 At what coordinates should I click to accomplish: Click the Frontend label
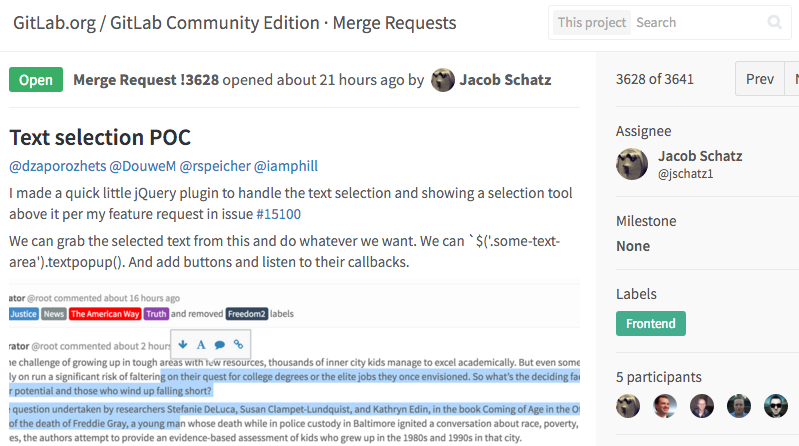tap(651, 324)
